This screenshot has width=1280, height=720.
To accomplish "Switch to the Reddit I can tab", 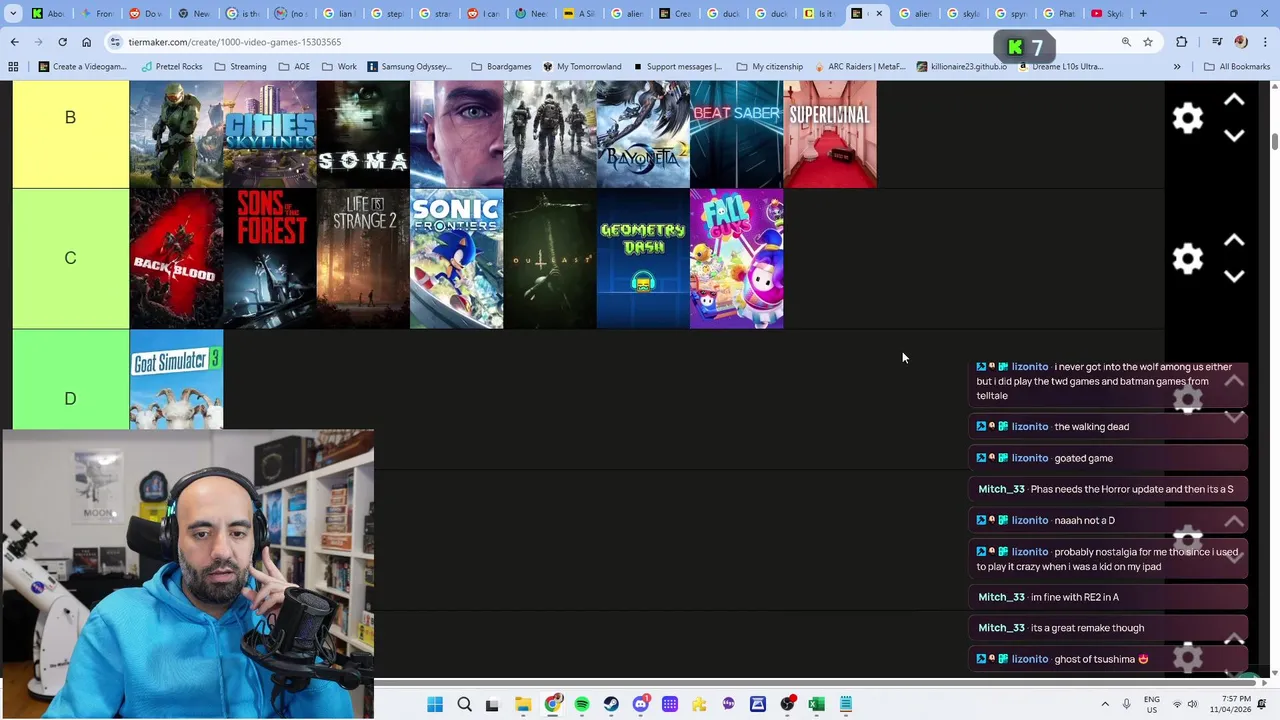I will pyautogui.click(x=485, y=13).
